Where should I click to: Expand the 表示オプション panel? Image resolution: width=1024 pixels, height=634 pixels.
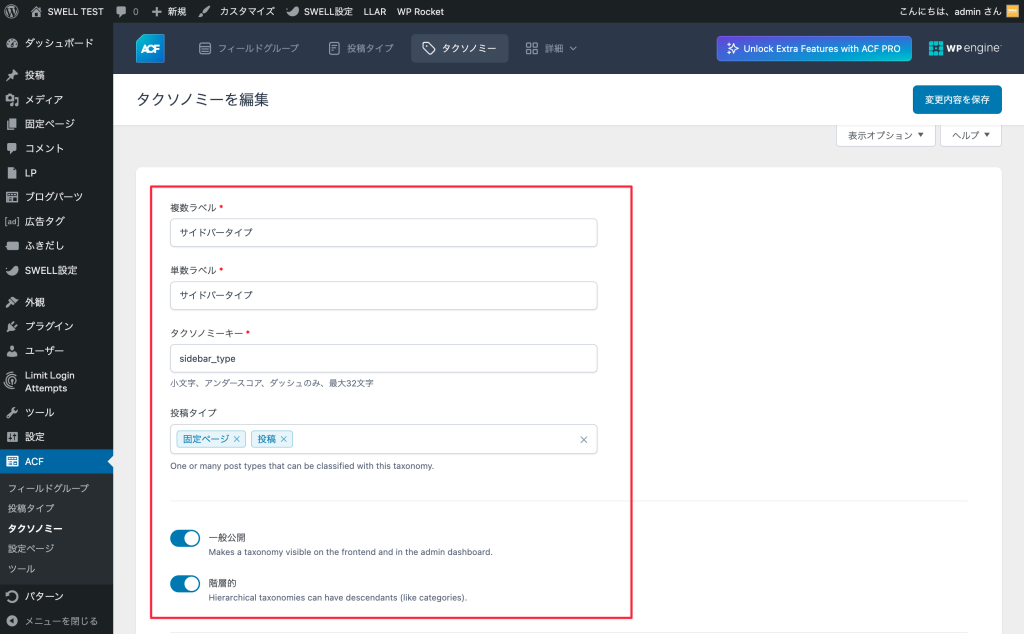tap(884, 135)
